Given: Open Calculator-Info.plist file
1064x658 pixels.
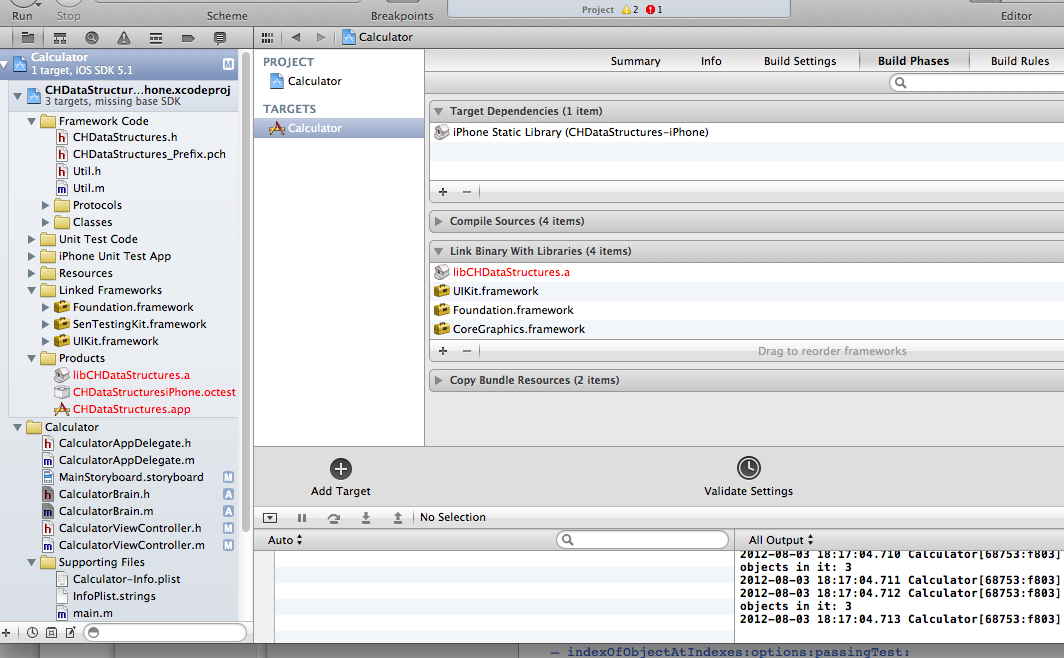Looking at the screenshot, I should [126, 579].
